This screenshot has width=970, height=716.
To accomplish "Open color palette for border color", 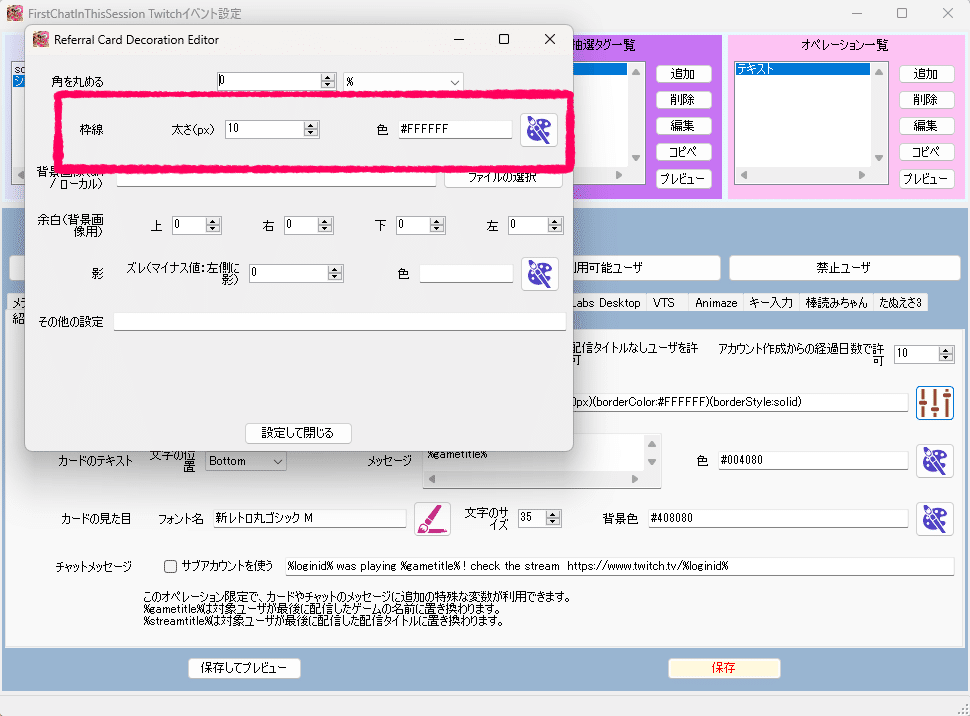I will coord(538,130).
